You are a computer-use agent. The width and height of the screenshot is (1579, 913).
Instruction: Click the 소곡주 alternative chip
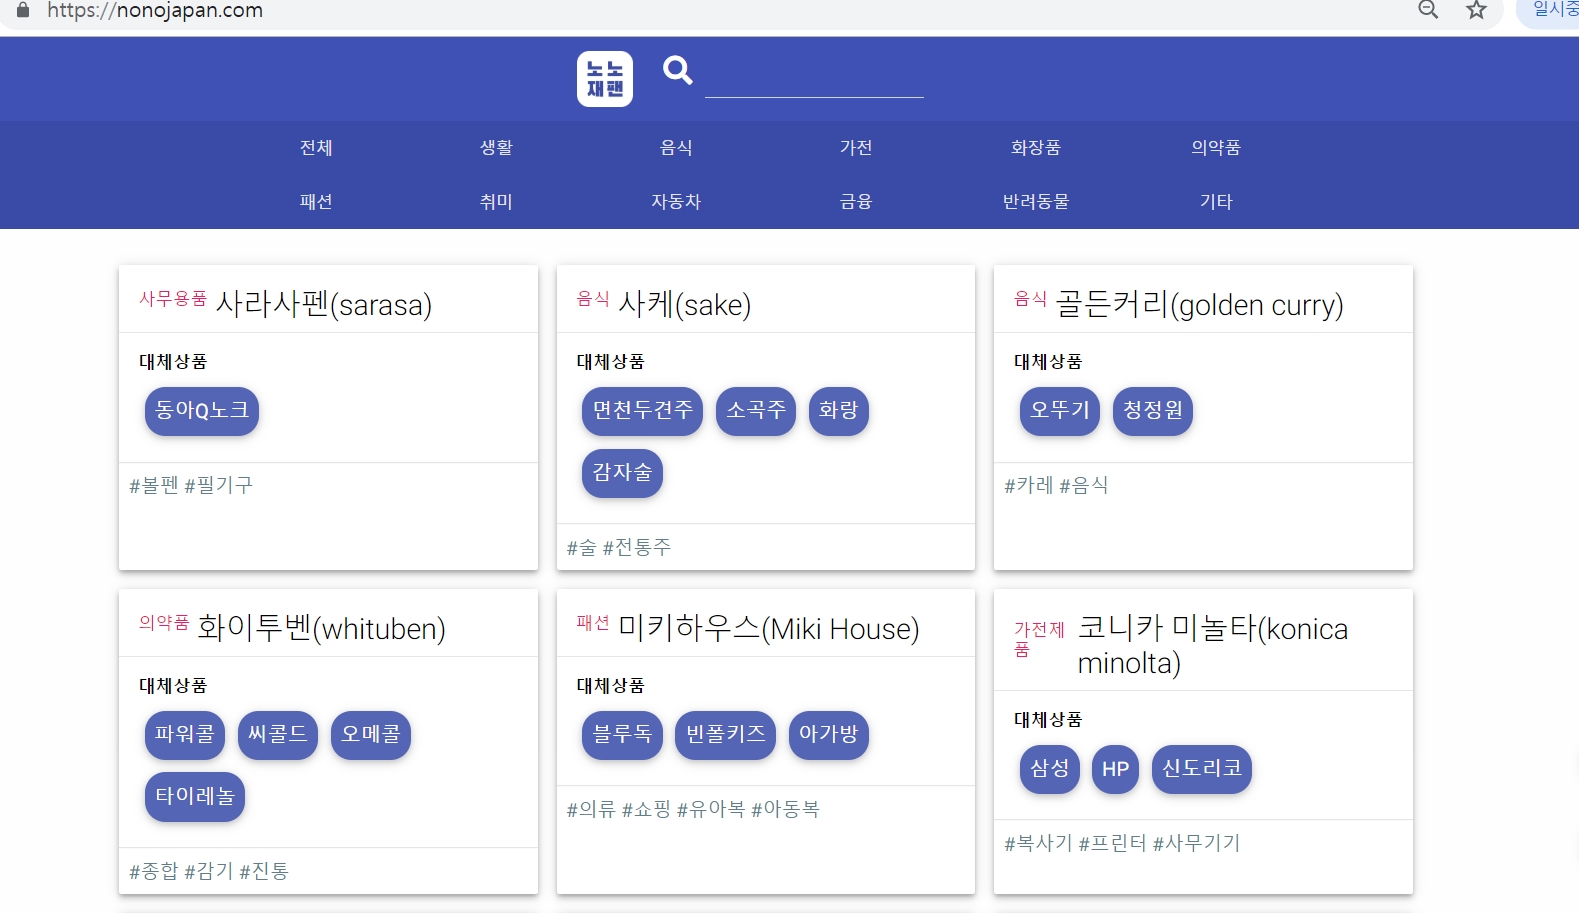756,411
